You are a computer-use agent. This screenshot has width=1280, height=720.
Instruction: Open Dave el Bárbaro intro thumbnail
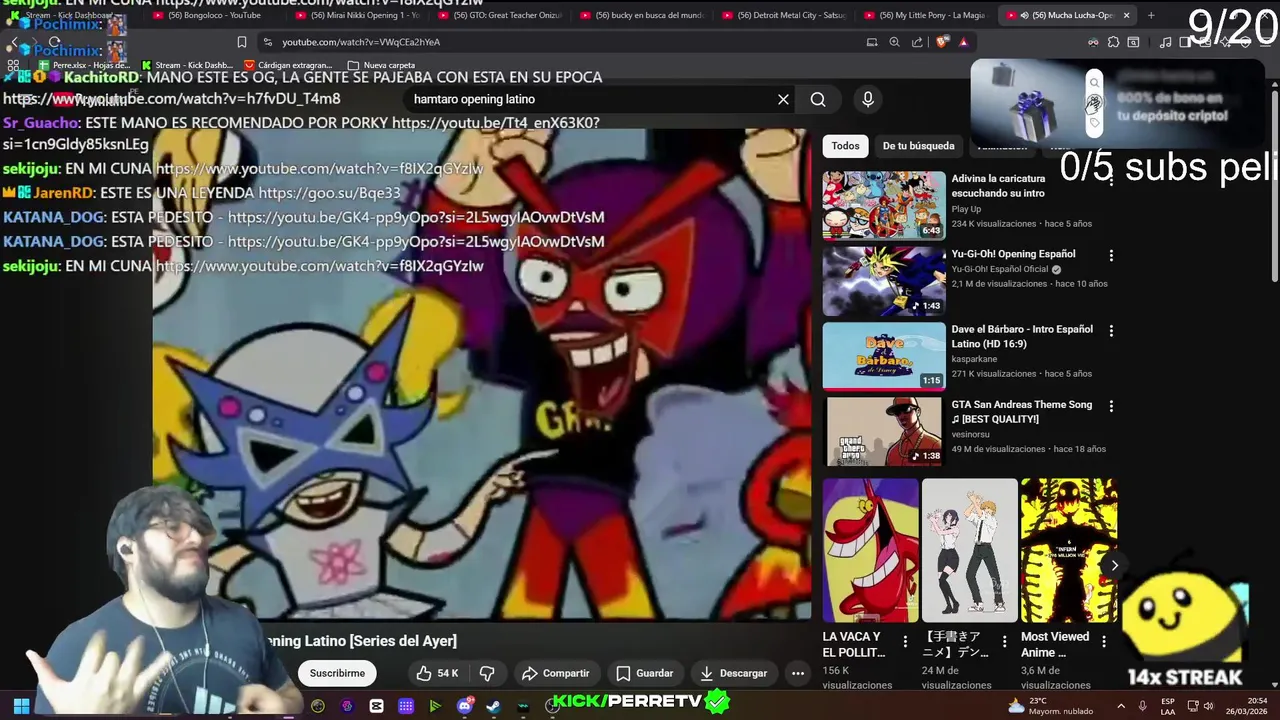click(x=884, y=356)
